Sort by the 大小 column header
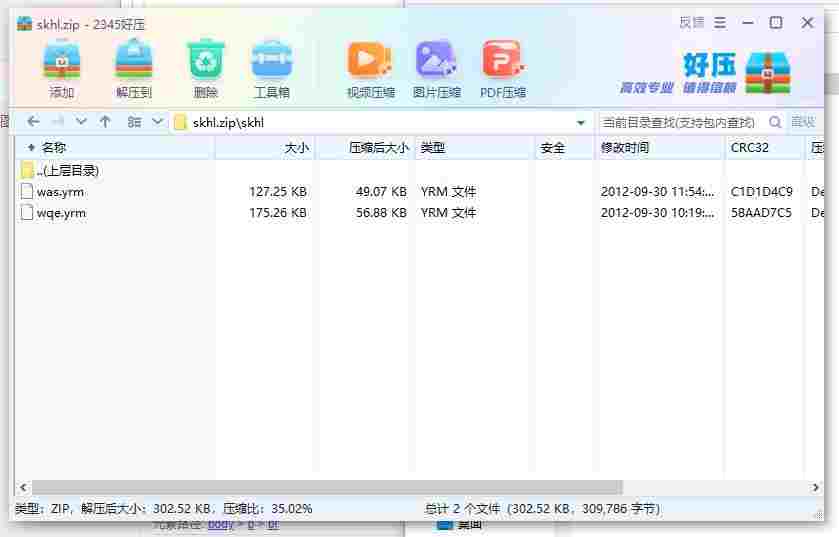The image size is (839, 537). pos(265,148)
